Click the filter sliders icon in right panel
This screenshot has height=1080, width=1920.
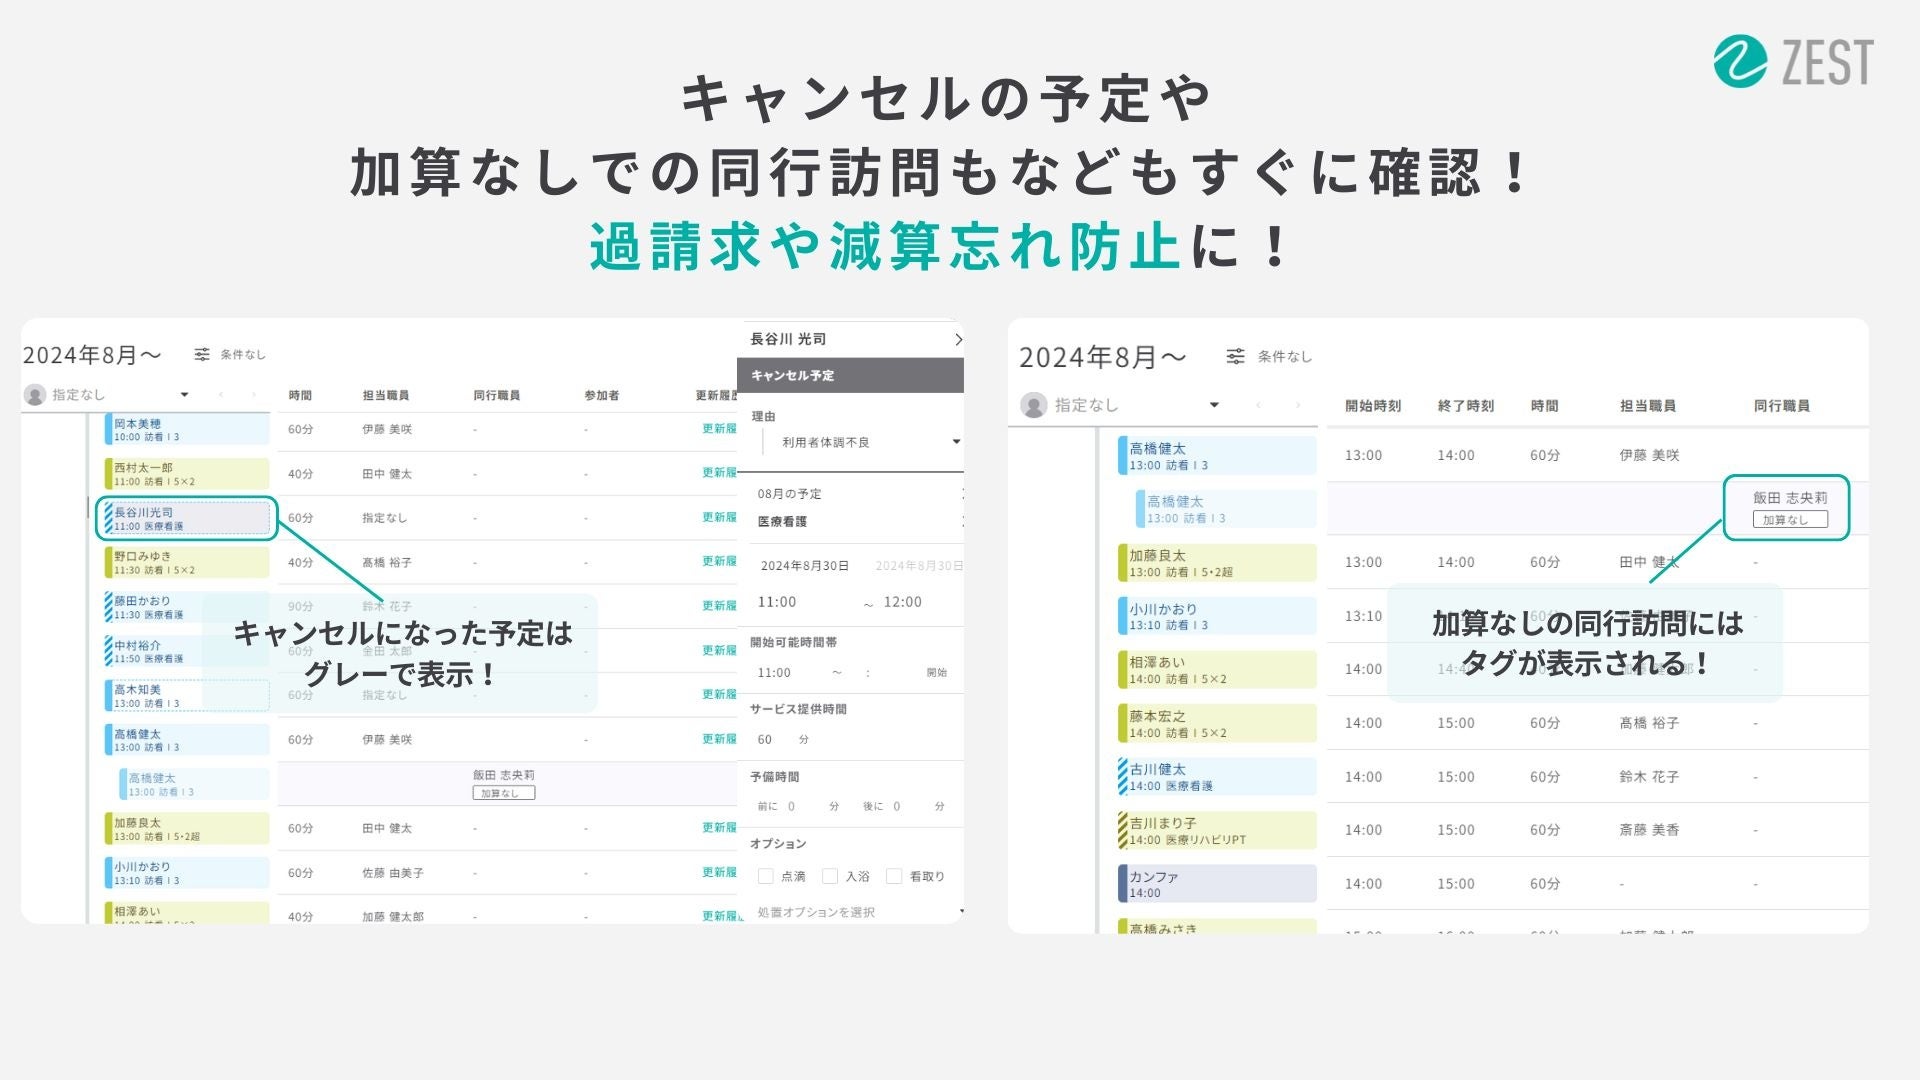[1236, 357]
